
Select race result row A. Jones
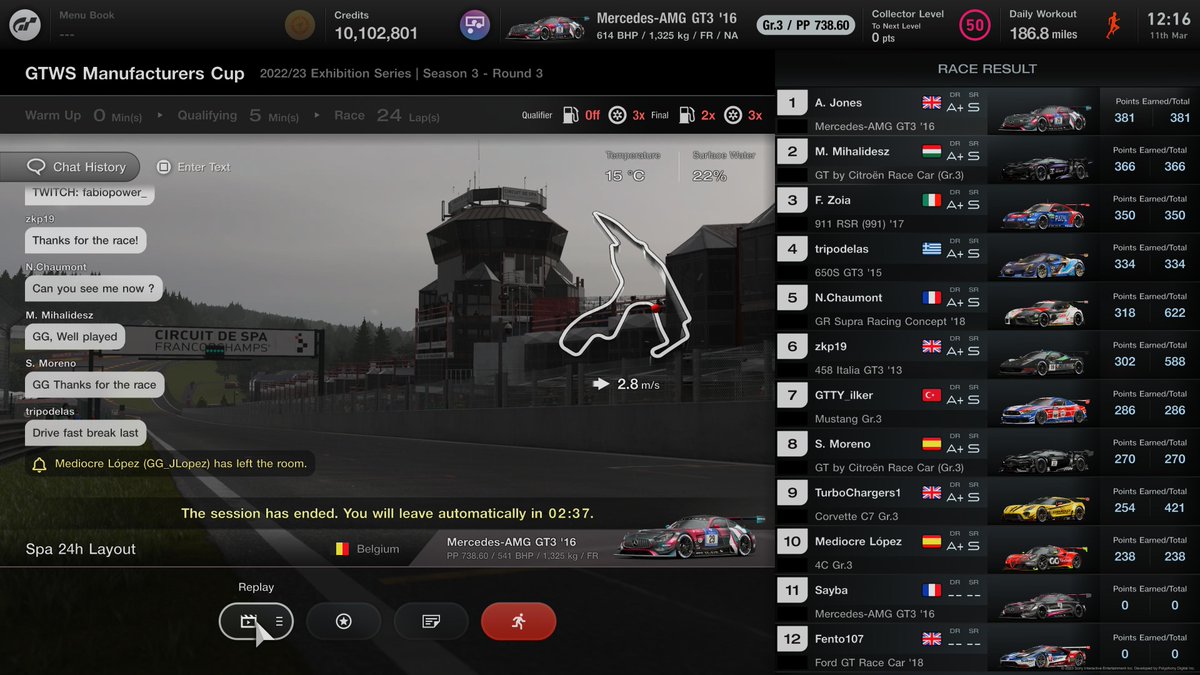click(987, 111)
